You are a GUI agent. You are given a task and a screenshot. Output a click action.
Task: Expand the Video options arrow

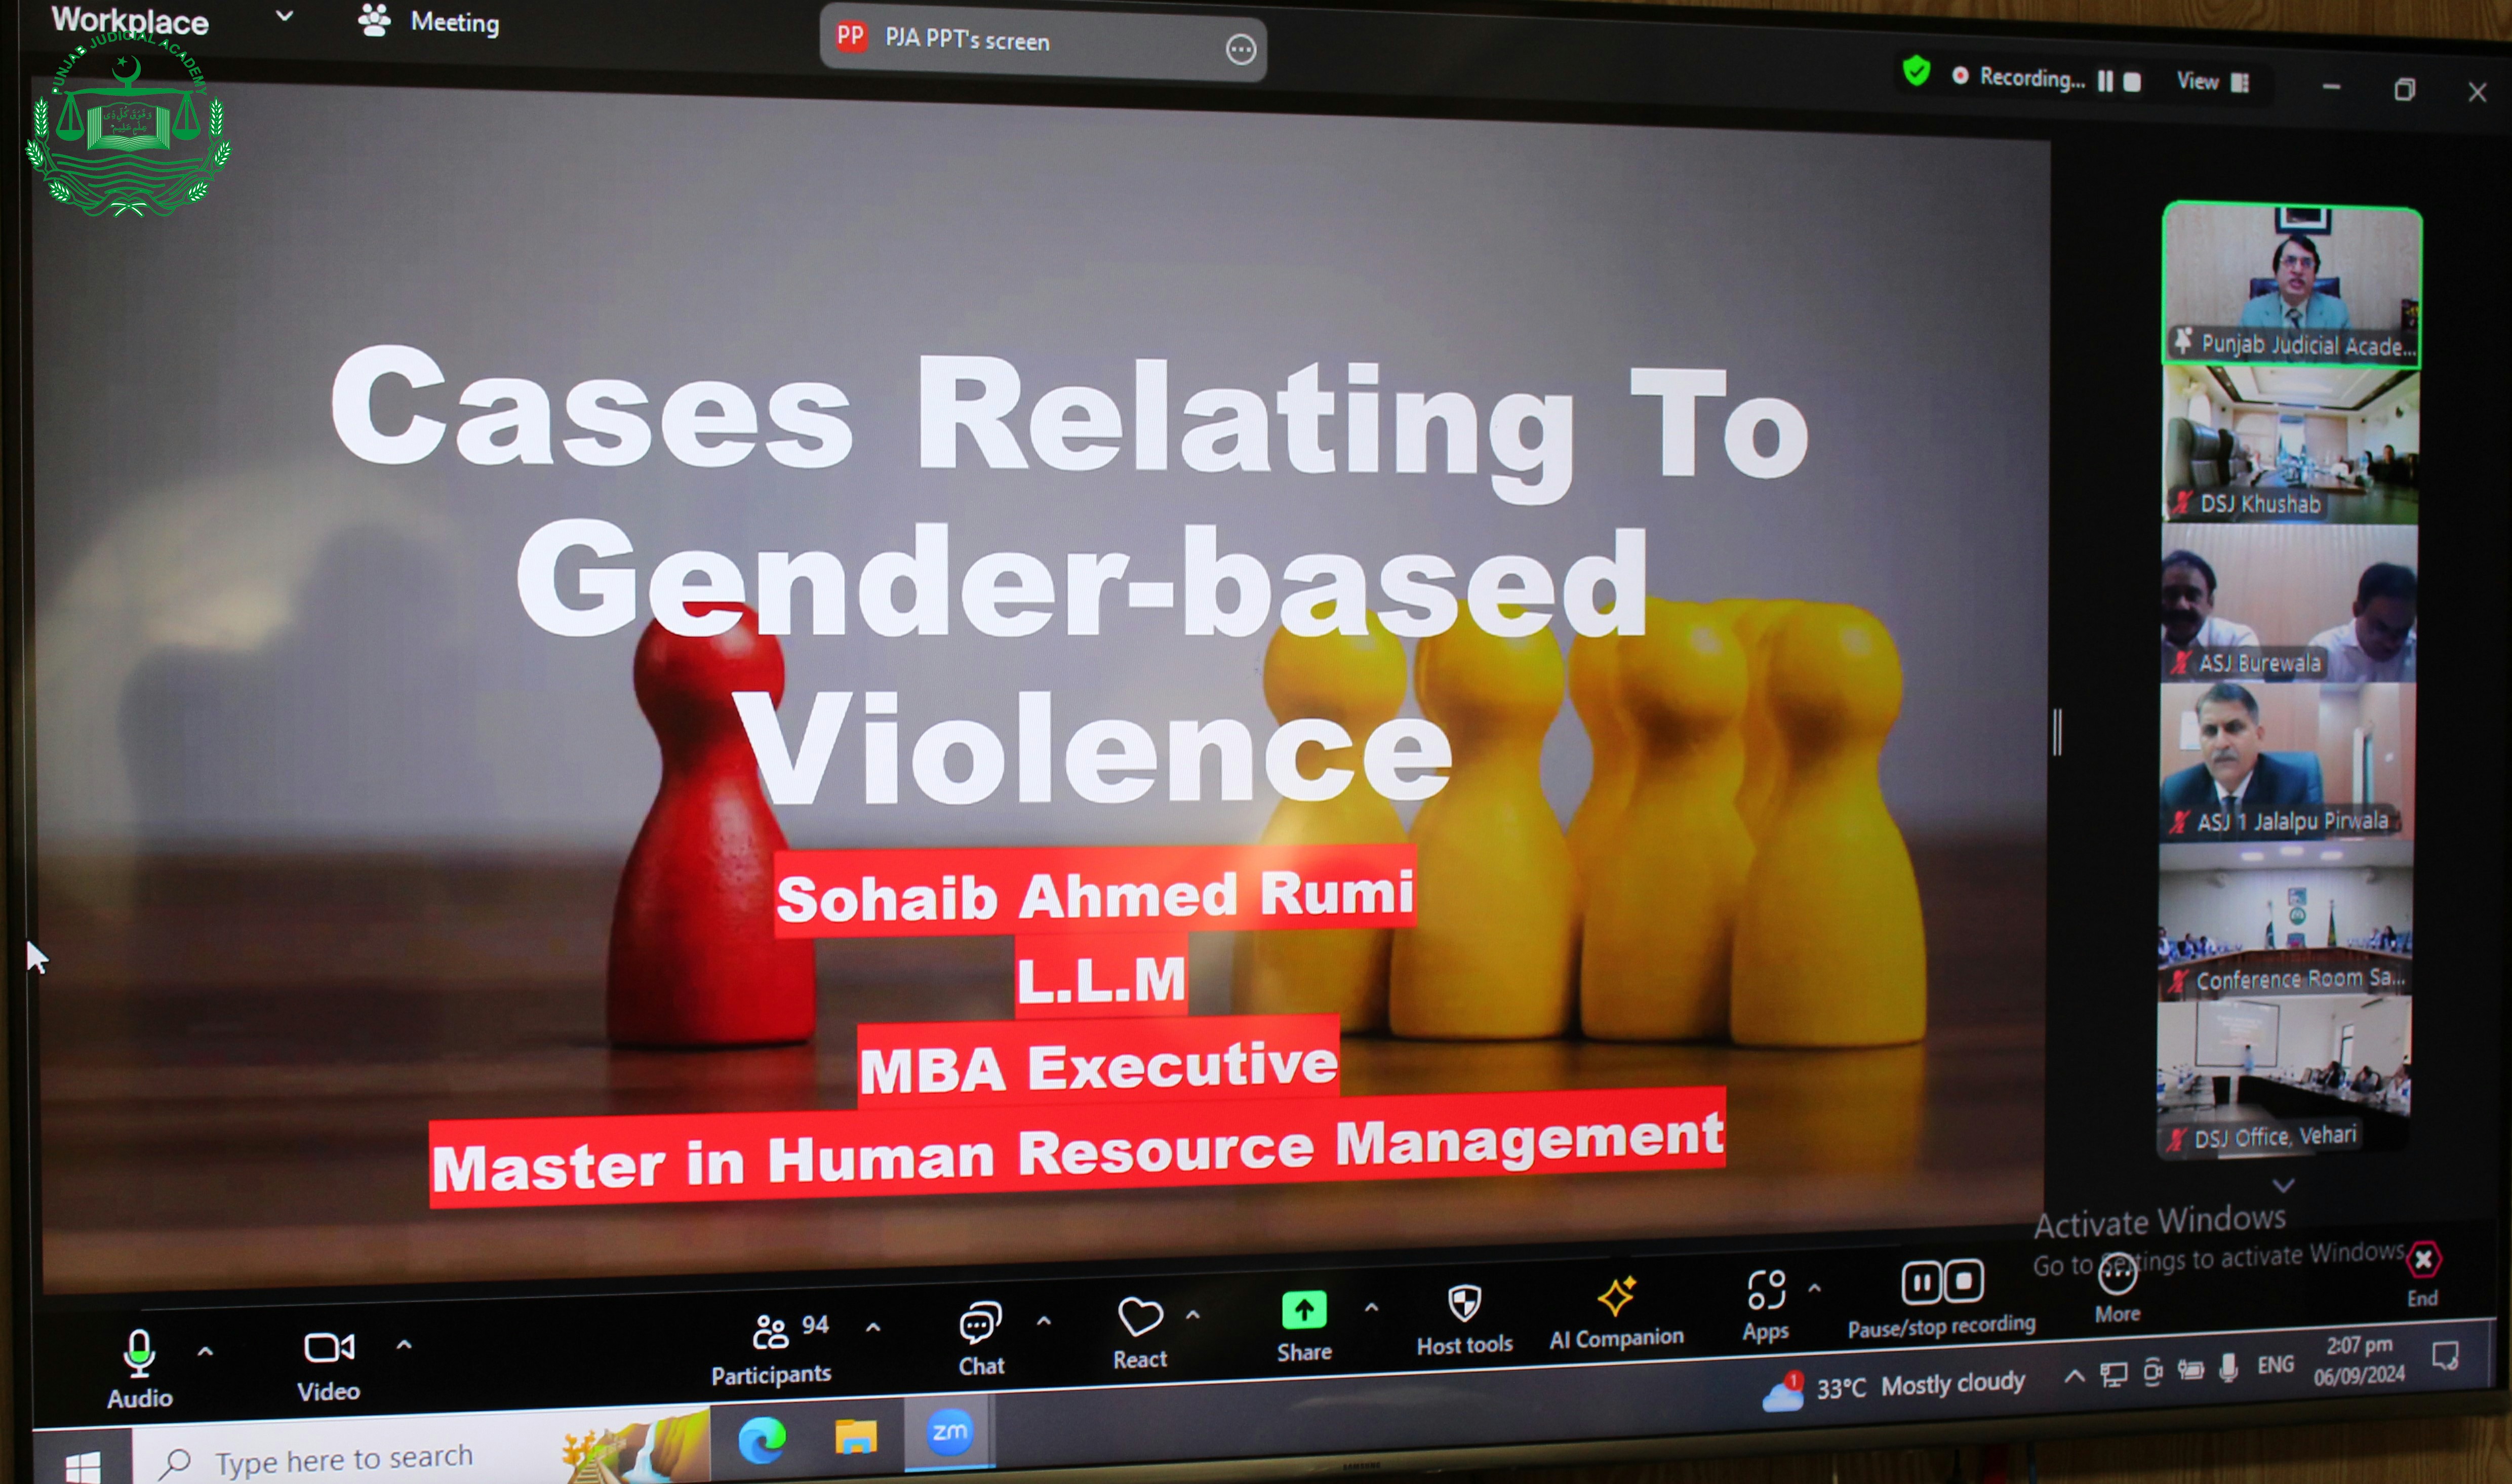(404, 1345)
